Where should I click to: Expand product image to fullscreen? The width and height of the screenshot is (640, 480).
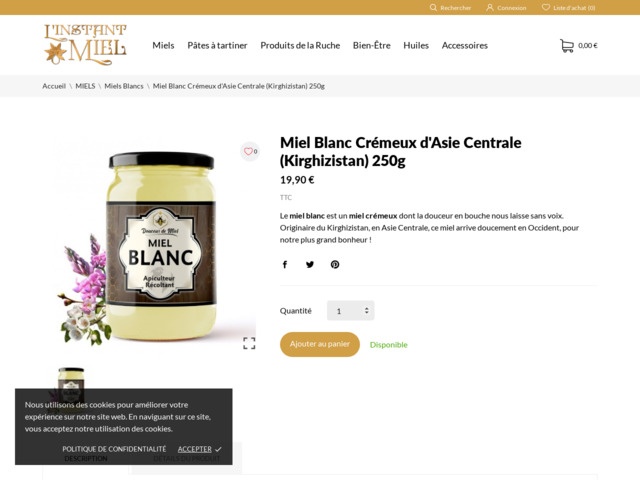point(249,343)
